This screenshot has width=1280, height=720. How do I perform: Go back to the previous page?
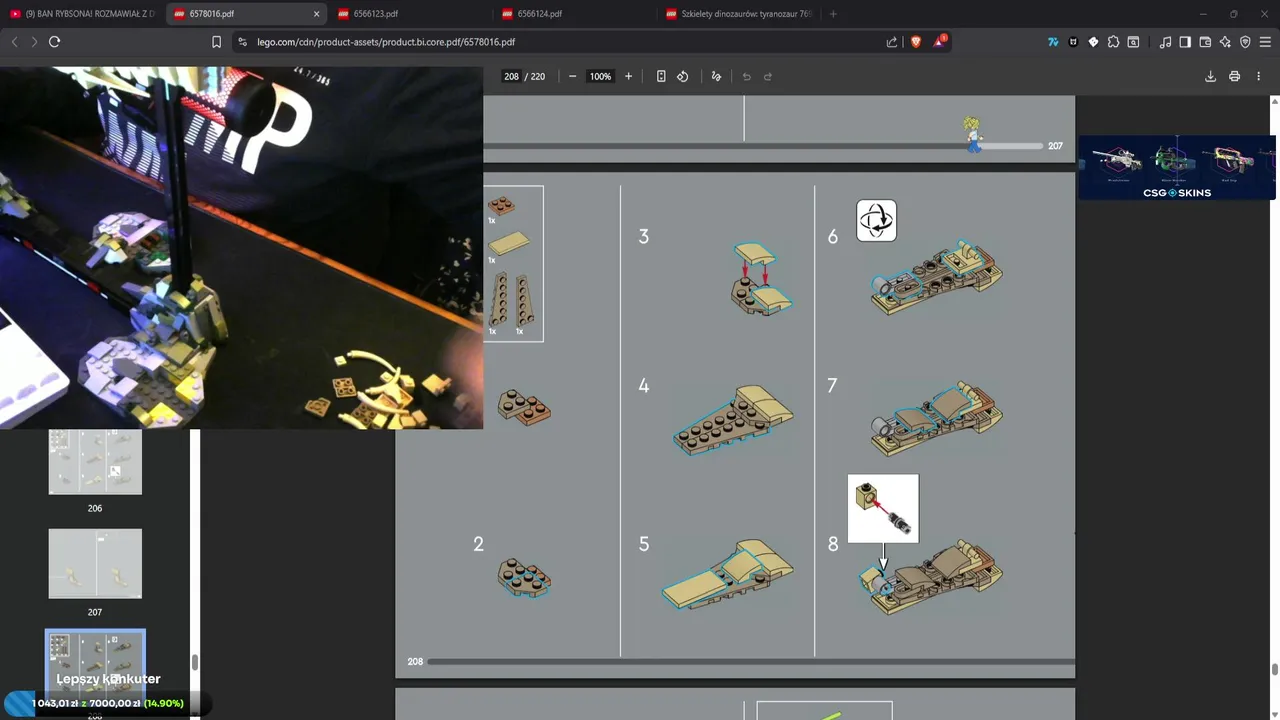[14, 42]
